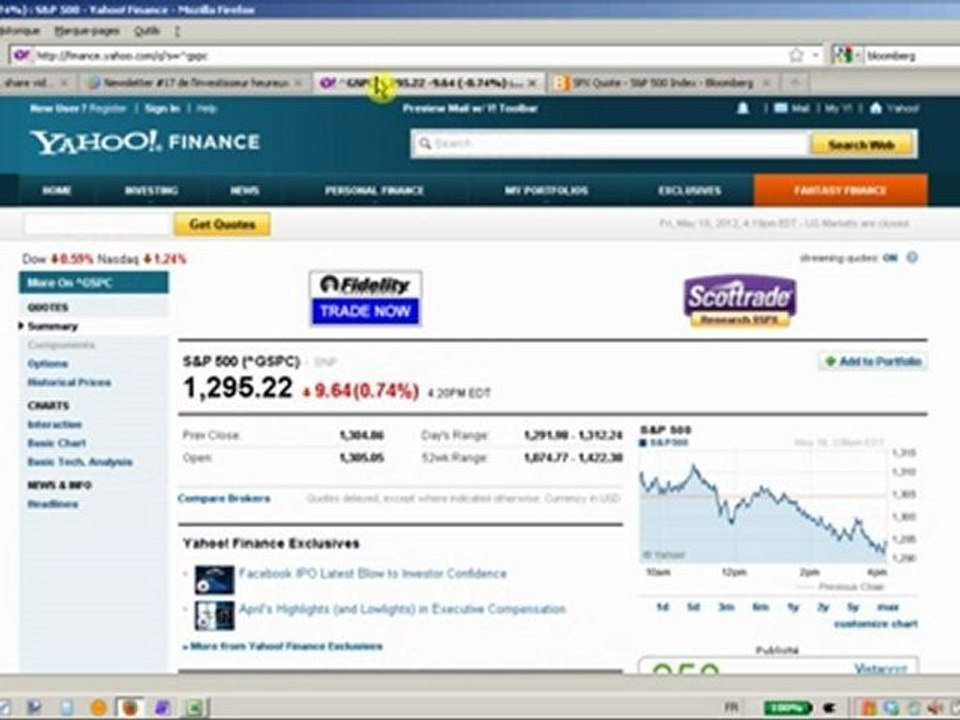Open the Basic Tech. Analysis link

pyautogui.click(x=80, y=462)
